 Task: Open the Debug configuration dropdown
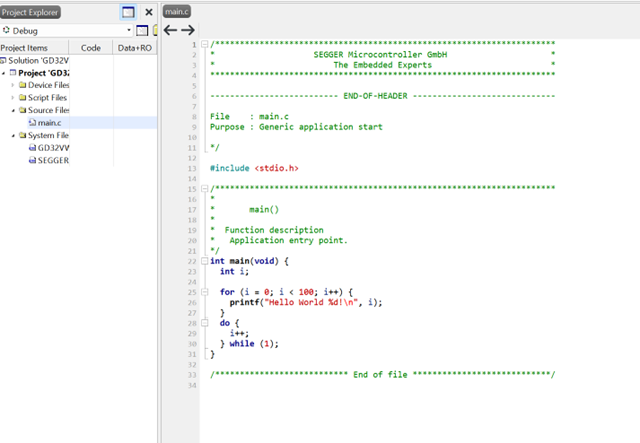(x=129, y=30)
